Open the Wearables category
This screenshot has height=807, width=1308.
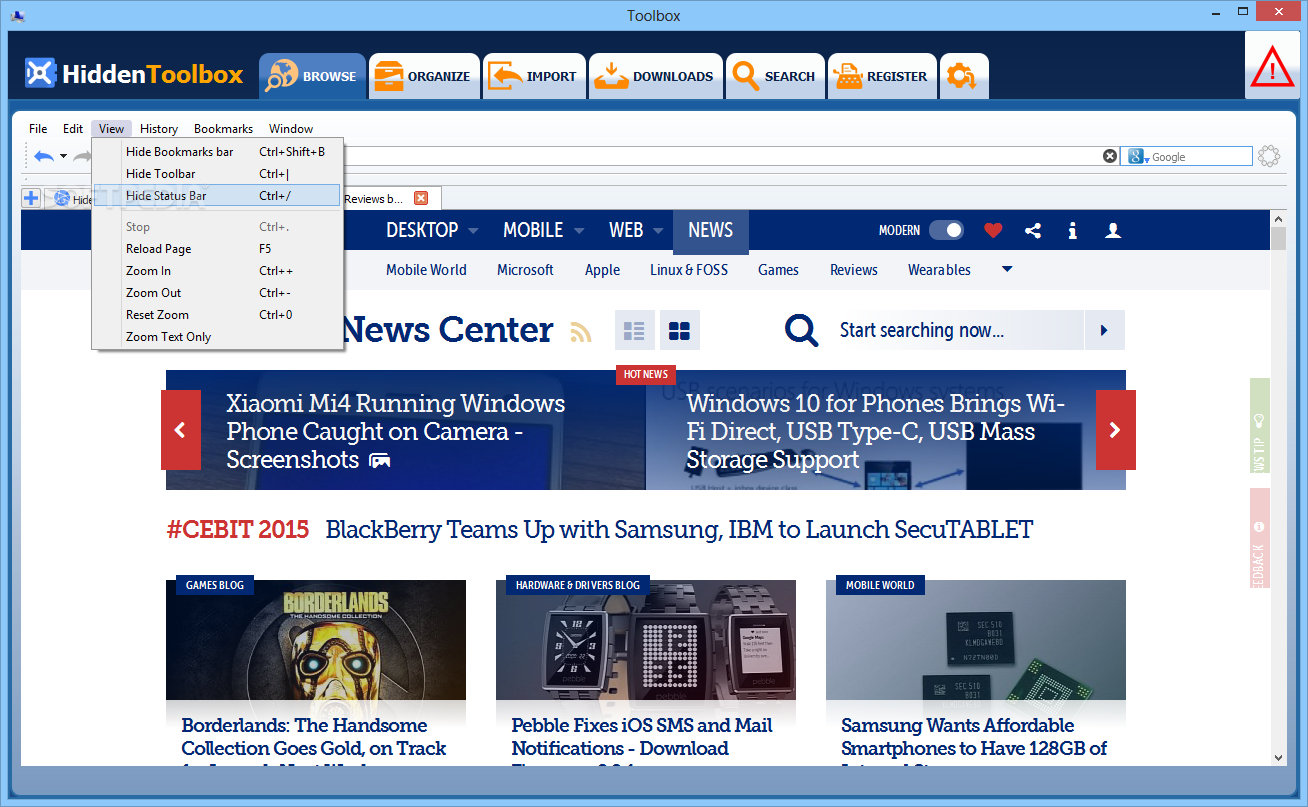[939, 270]
